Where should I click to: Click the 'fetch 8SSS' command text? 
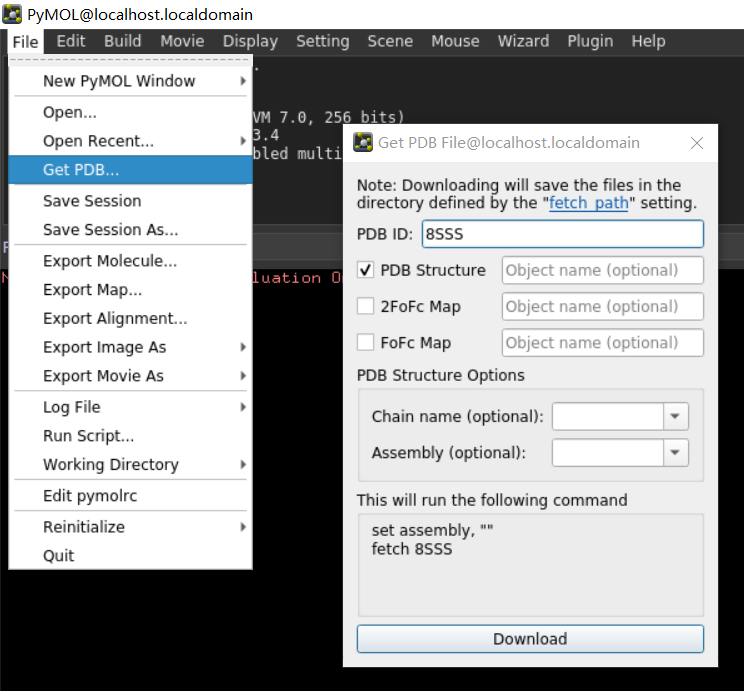tap(412, 549)
